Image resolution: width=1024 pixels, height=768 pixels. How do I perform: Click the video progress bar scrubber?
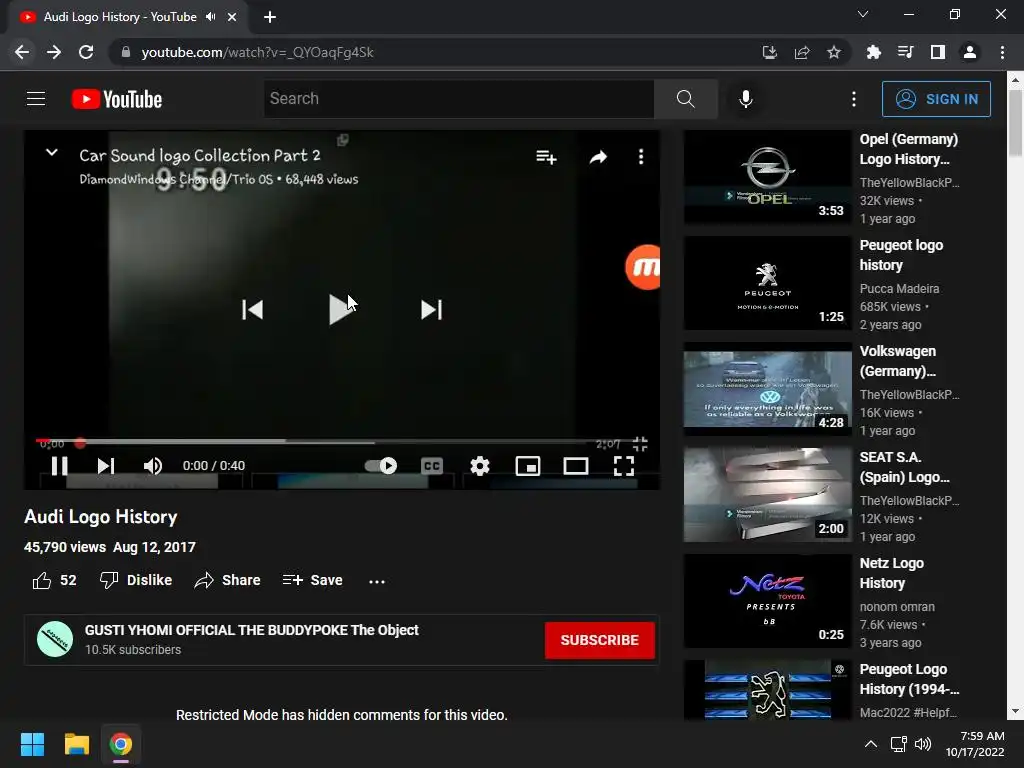coord(80,443)
